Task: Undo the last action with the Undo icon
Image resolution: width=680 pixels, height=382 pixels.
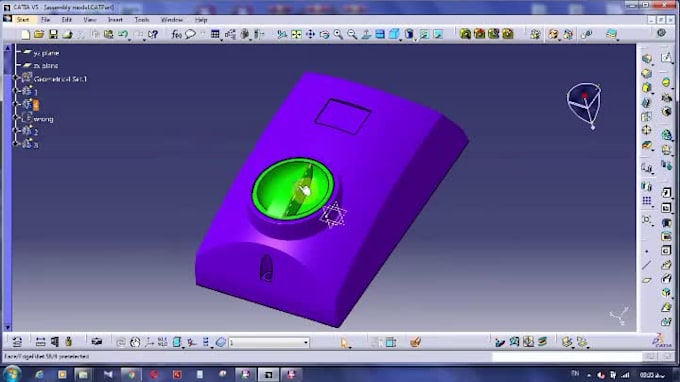Action: [x=123, y=34]
